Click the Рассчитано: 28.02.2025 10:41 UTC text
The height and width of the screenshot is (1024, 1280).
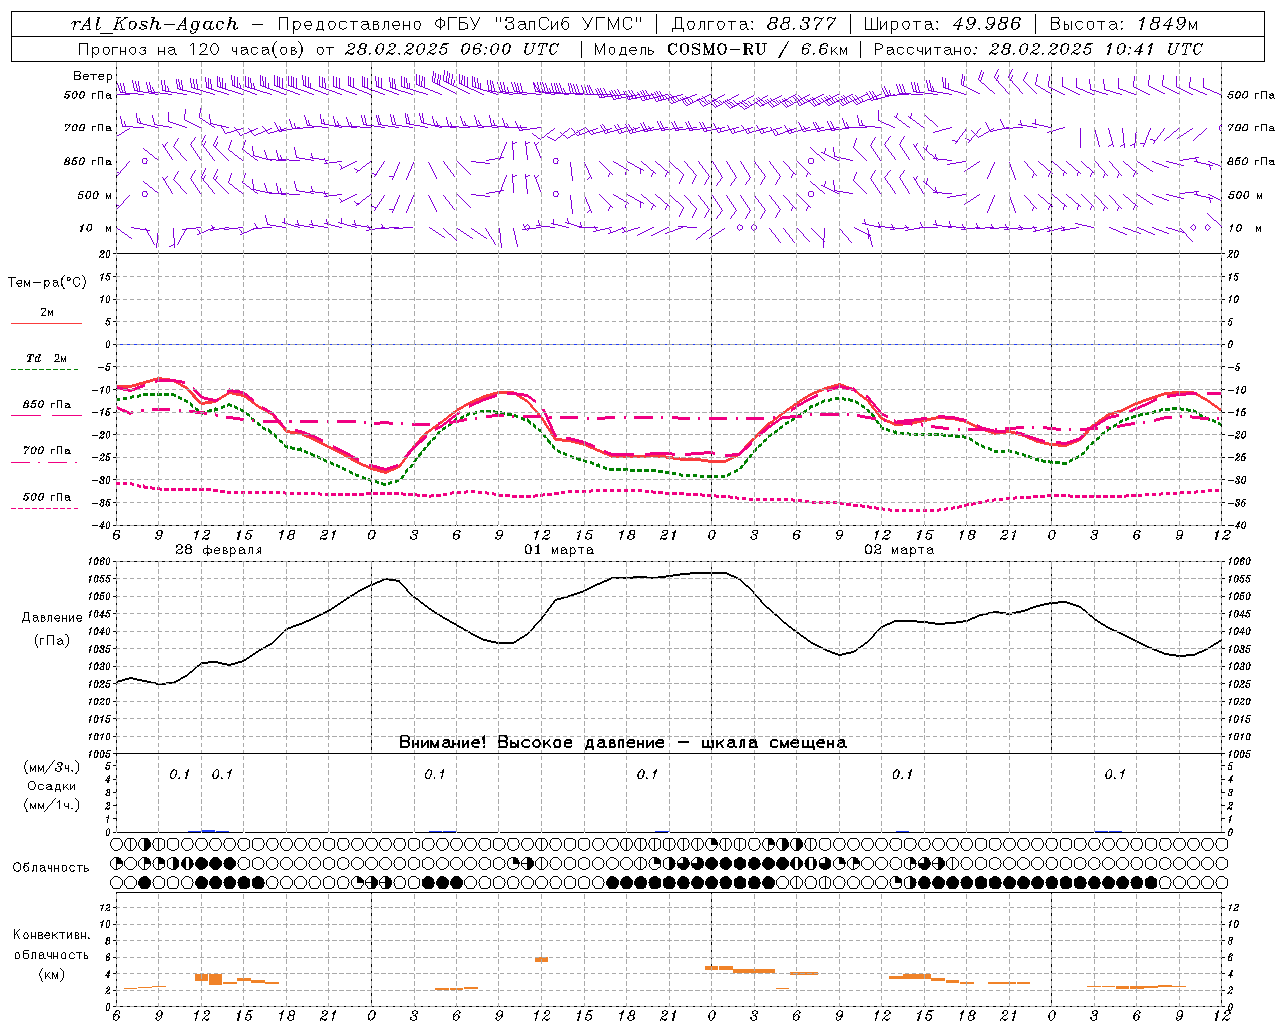pos(1037,49)
